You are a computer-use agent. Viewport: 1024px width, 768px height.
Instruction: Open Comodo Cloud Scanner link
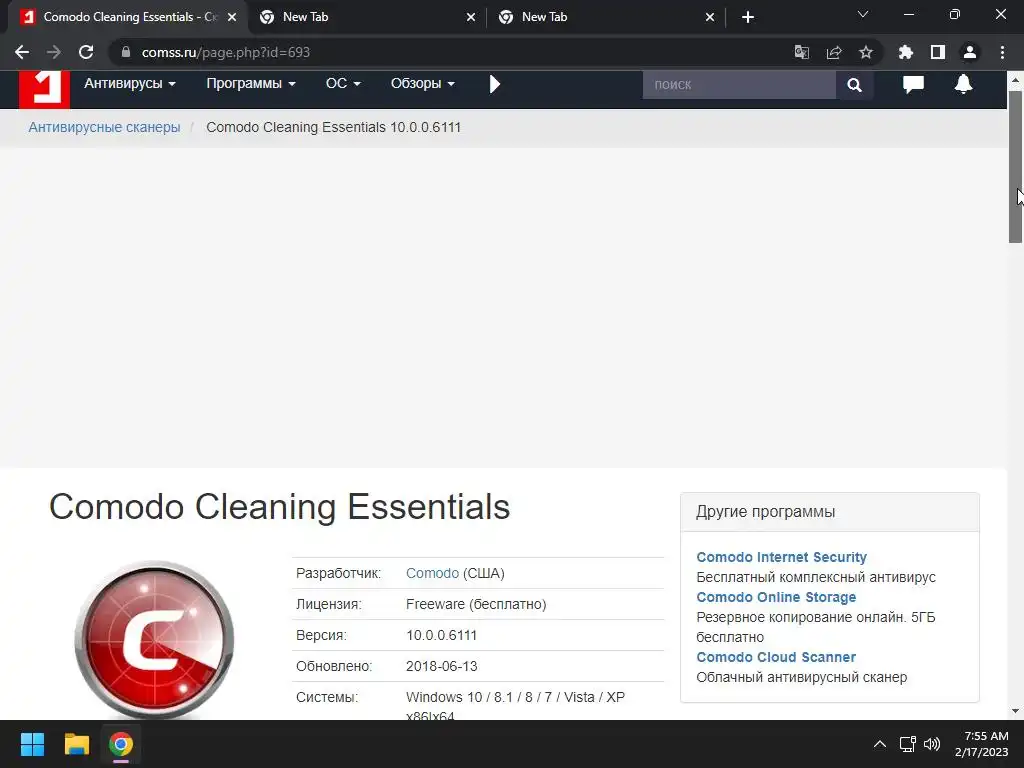pyautogui.click(x=776, y=657)
